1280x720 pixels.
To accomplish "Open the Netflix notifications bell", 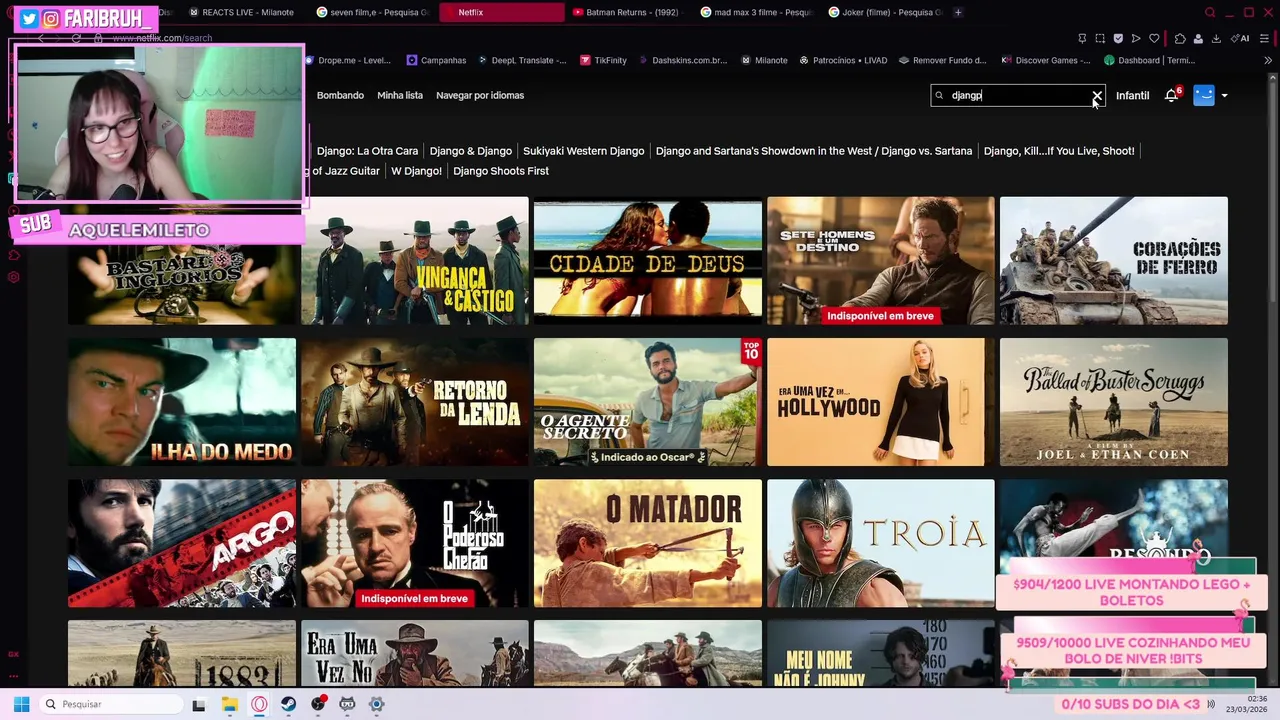I will [x=1171, y=95].
